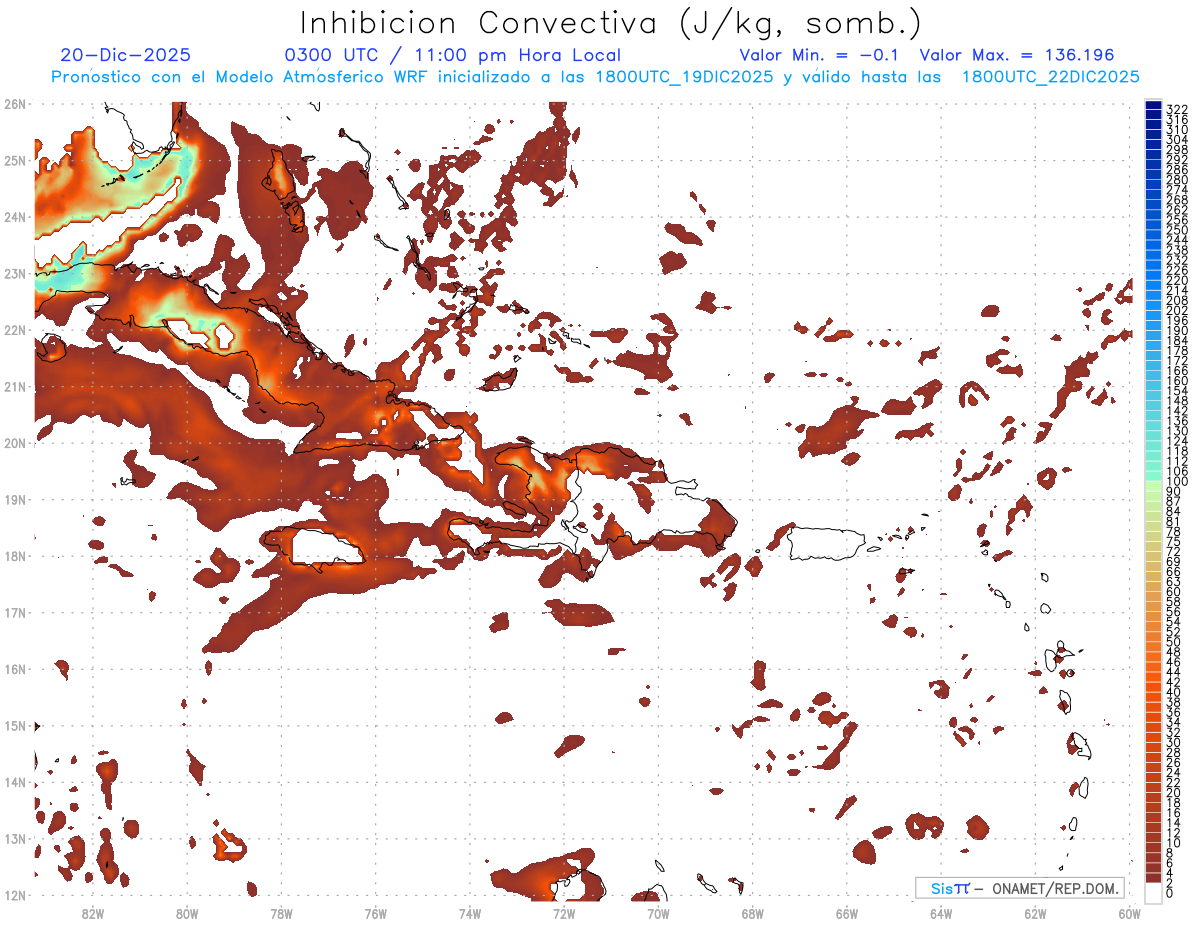Click the 14N latitude label
The image size is (1200, 927).
click(x=14, y=782)
